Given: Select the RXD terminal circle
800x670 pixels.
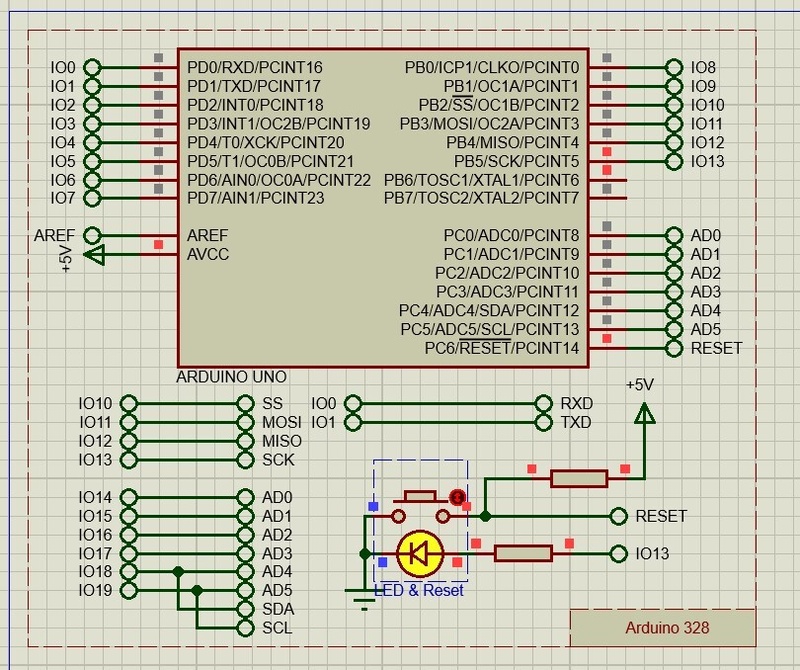Looking at the screenshot, I should click(543, 404).
